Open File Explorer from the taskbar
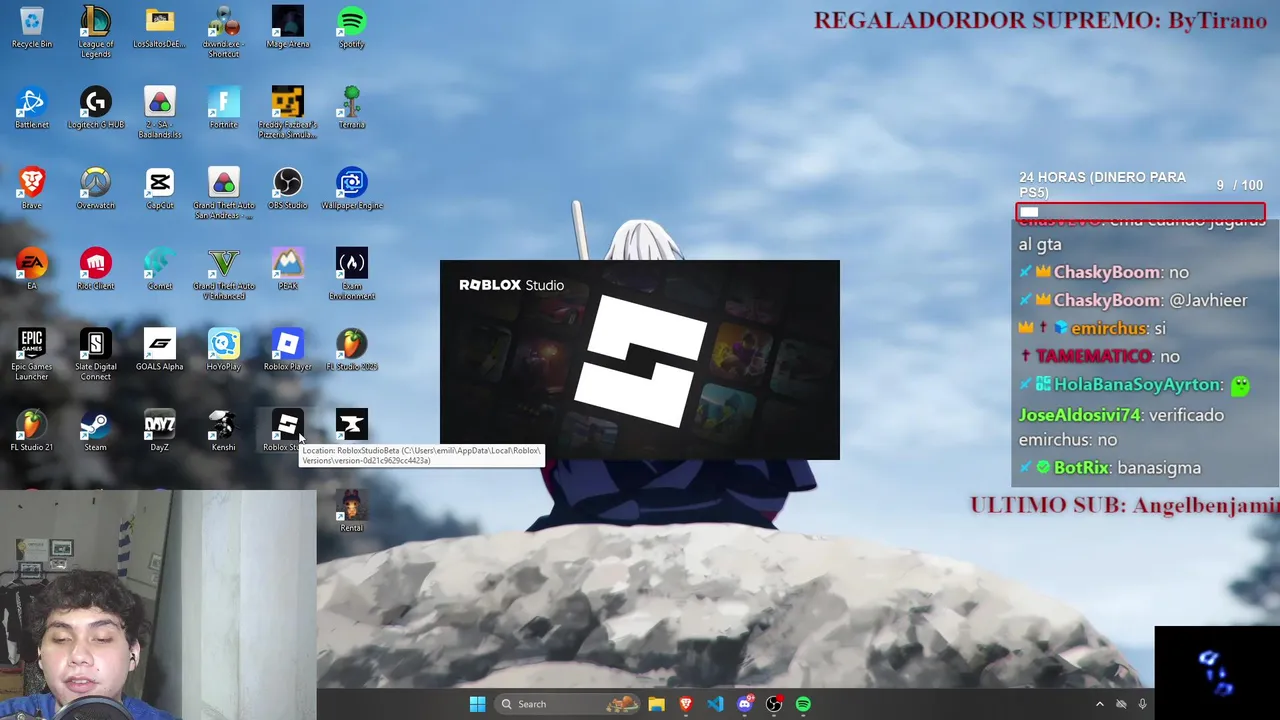 click(x=657, y=704)
